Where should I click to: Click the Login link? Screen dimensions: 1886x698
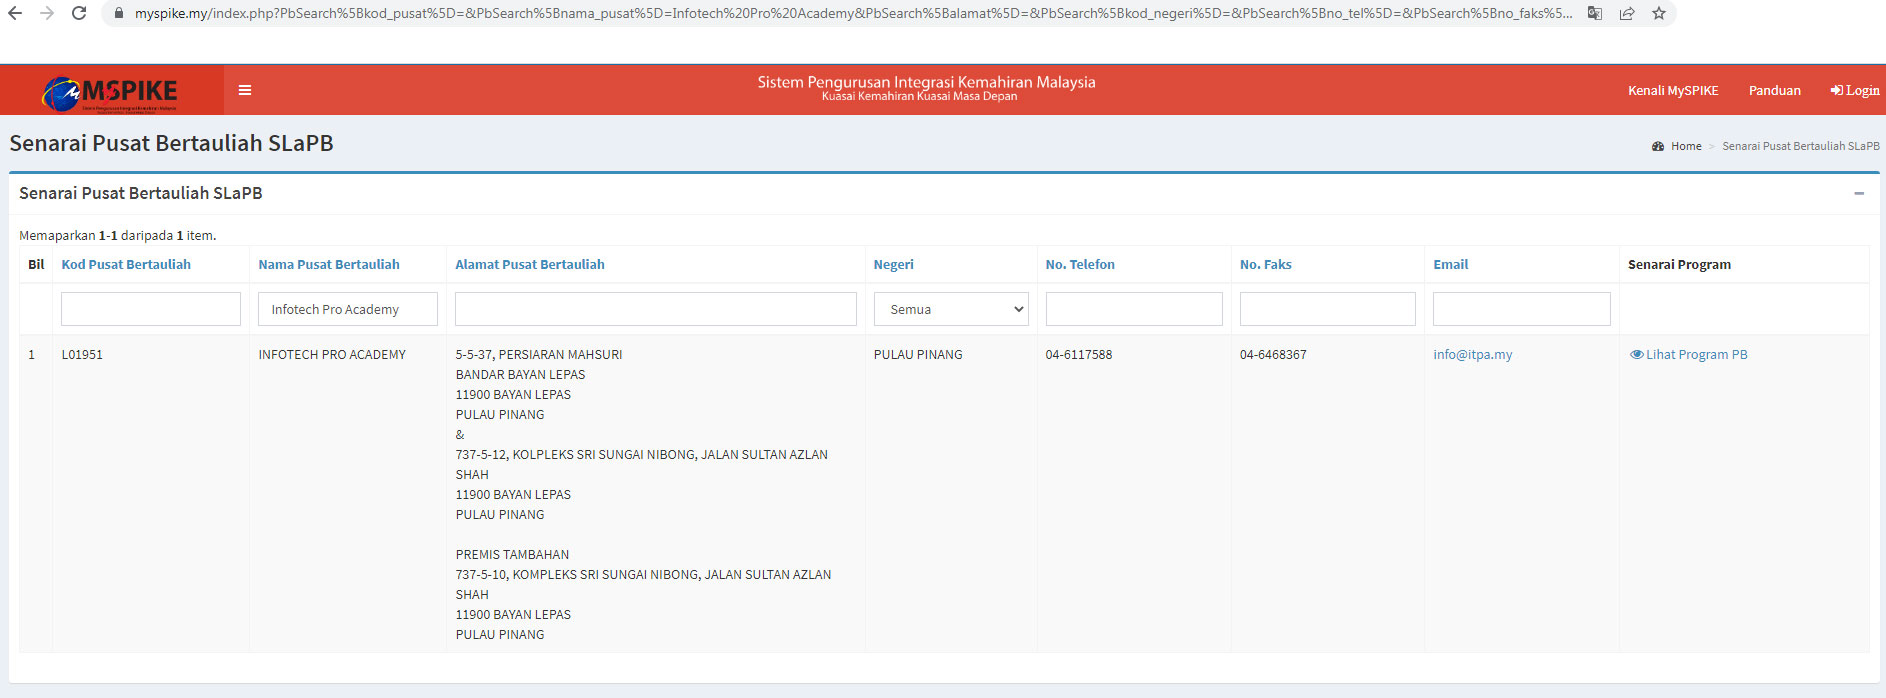point(1855,90)
